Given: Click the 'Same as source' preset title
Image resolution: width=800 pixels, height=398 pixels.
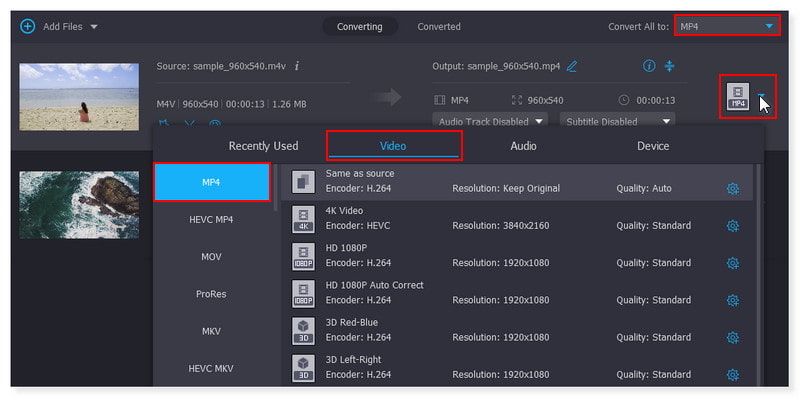Looking at the screenshot, I should point(360,173).
